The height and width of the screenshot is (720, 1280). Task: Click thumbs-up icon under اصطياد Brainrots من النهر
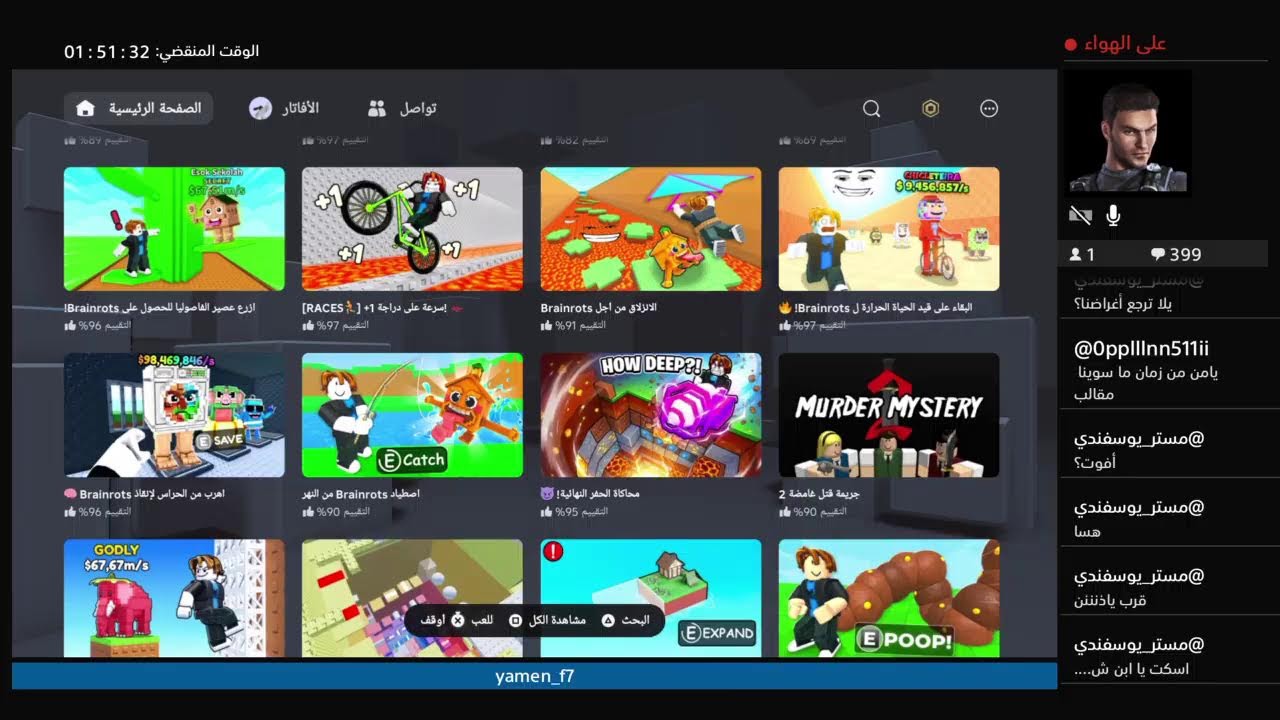(x=309, y=512)
